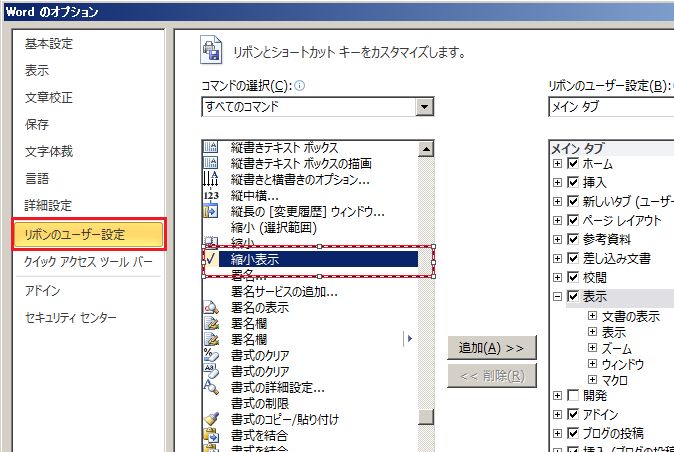Go to 文字体裁 settings
Screen dimensions: 674x452
point(49,152)
